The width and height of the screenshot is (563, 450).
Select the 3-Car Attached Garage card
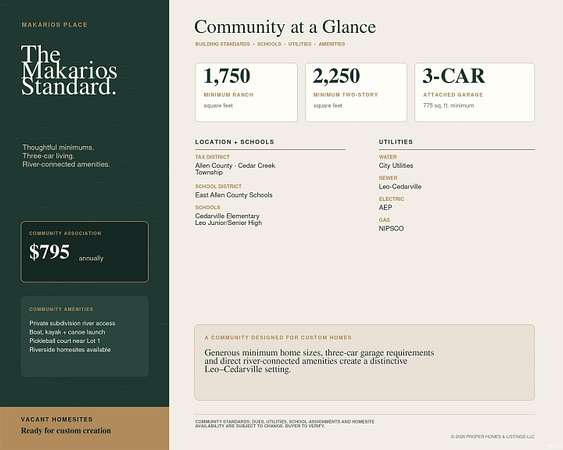(474, 92)
